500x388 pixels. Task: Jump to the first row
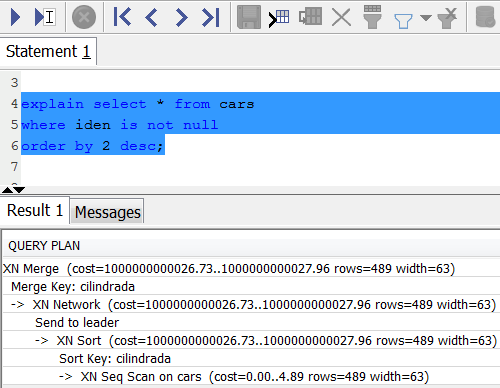click(x=122, y=17)
